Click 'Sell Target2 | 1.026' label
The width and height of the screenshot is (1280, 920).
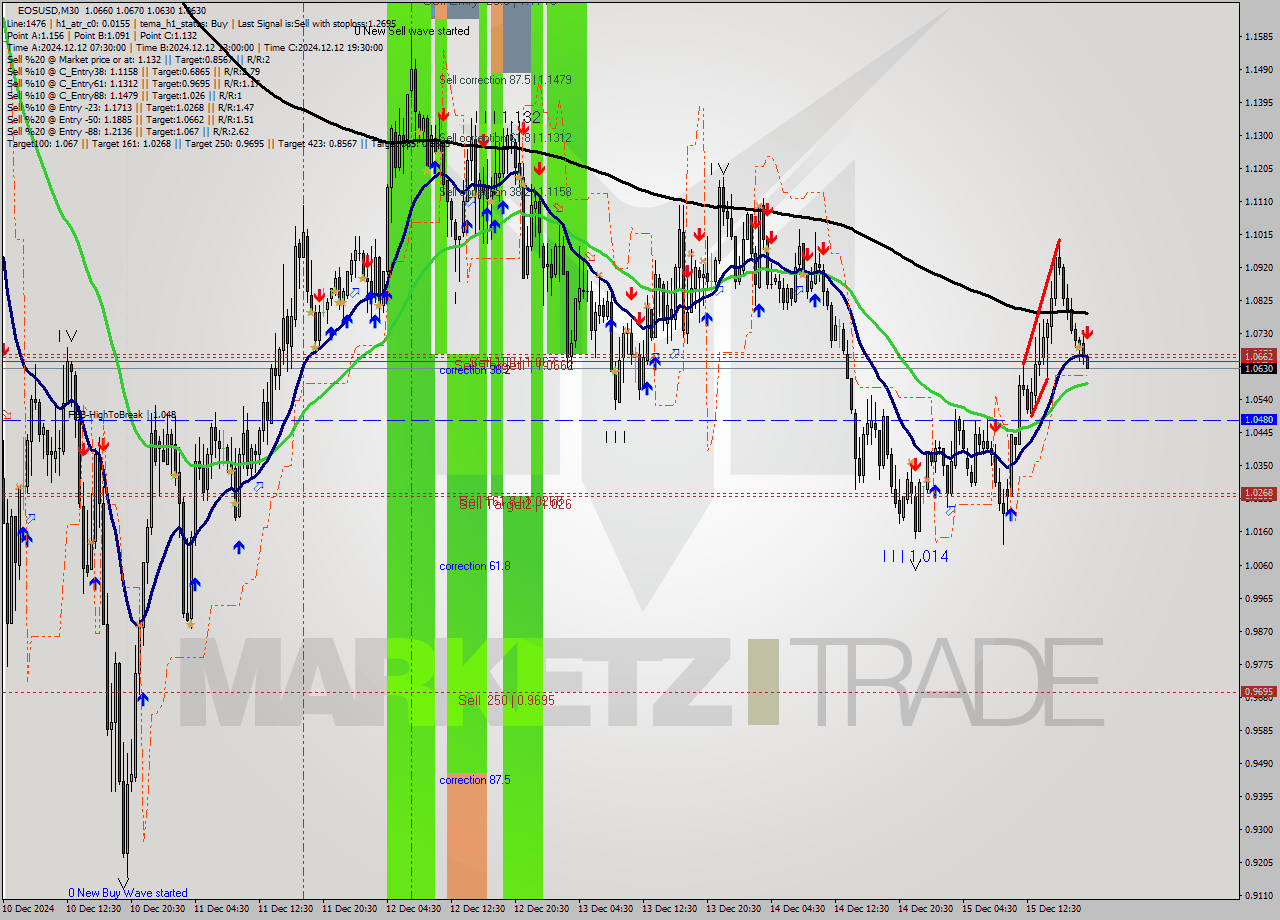(x=515, y=504)
